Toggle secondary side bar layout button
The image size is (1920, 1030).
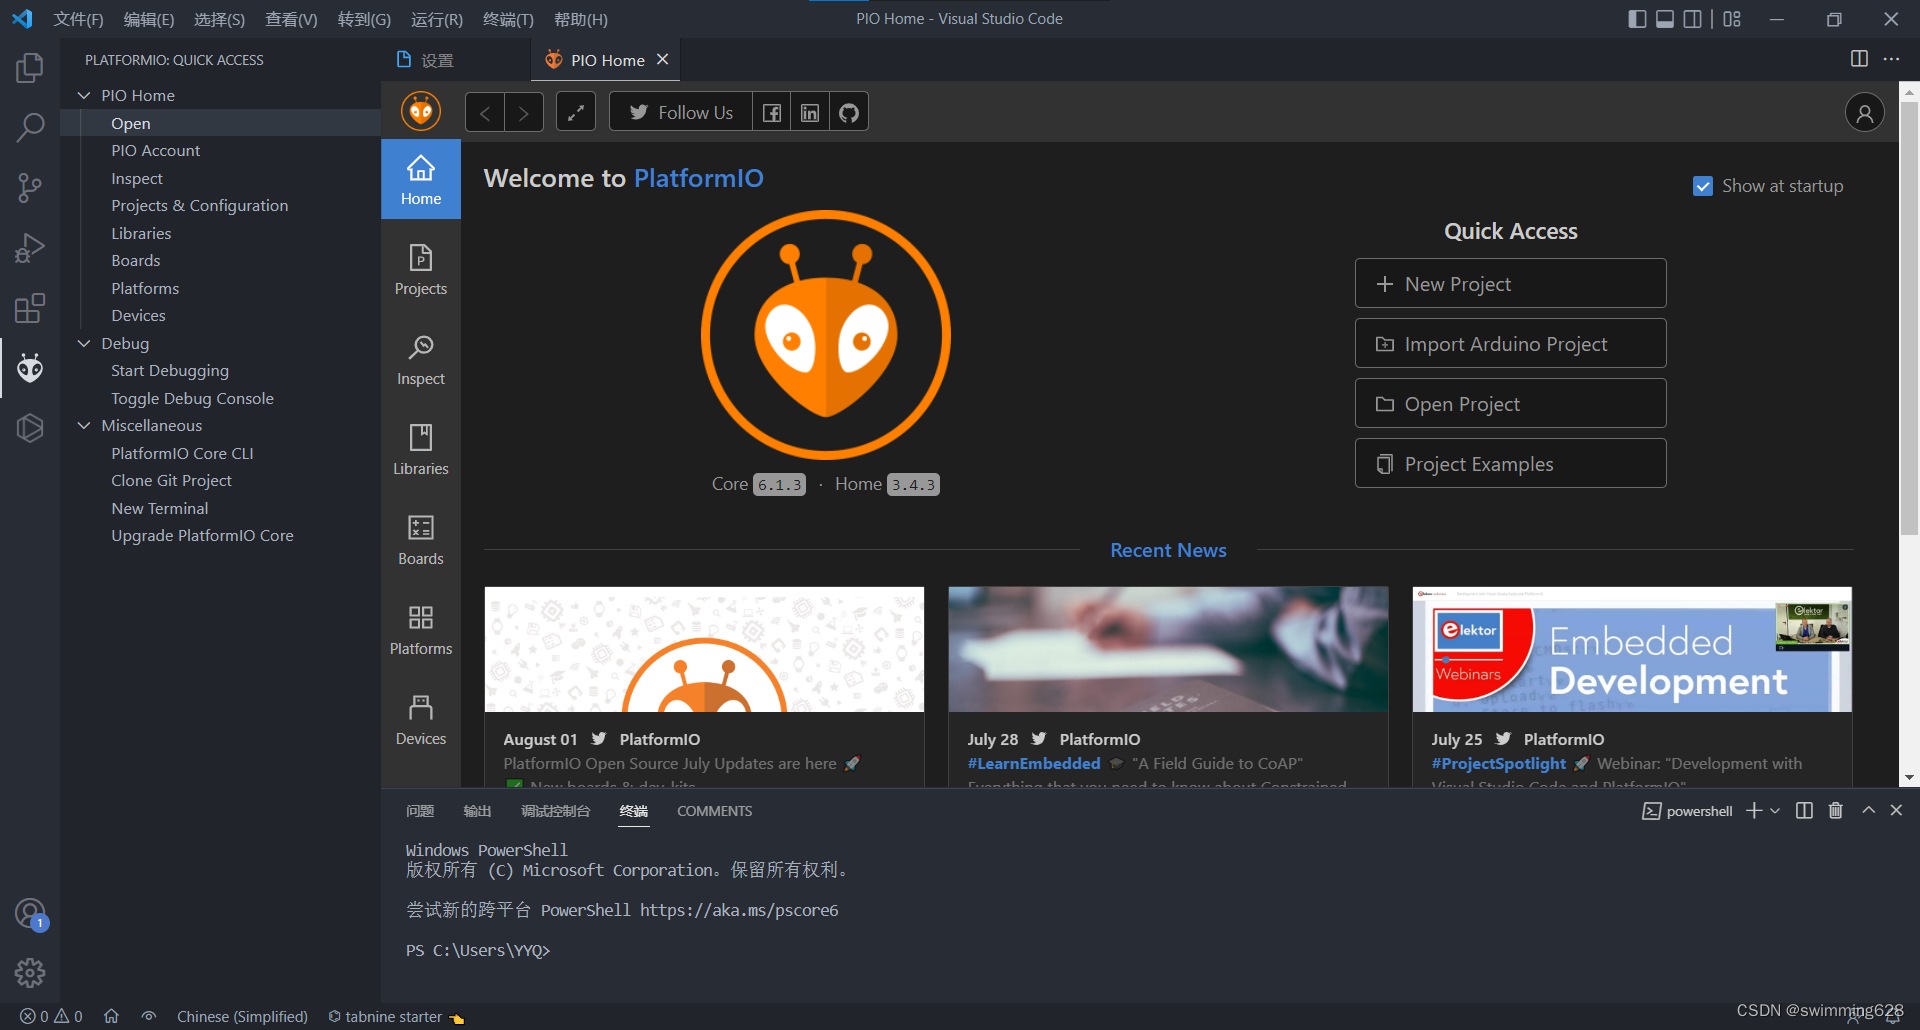click(x=1693, y=19)
